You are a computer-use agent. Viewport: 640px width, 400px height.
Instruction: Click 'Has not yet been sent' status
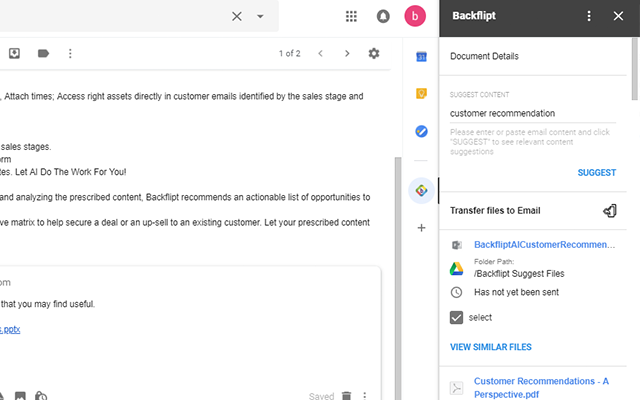click(516, 292)
